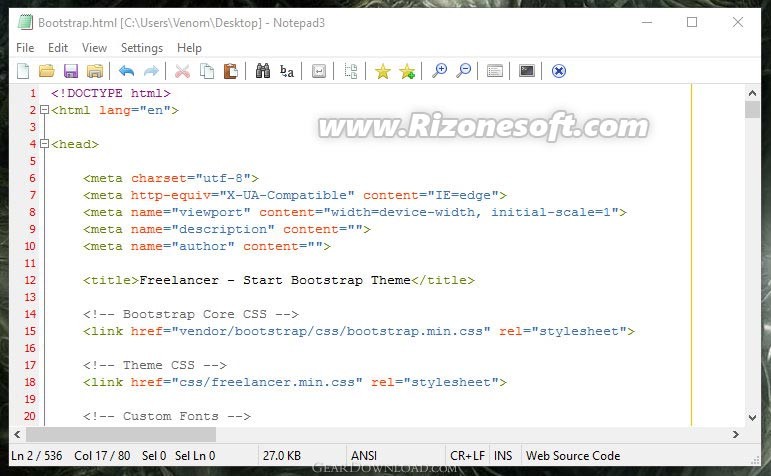771x476 pixels.
Task: Collapse the html fold on line 2
Action: 44,110
